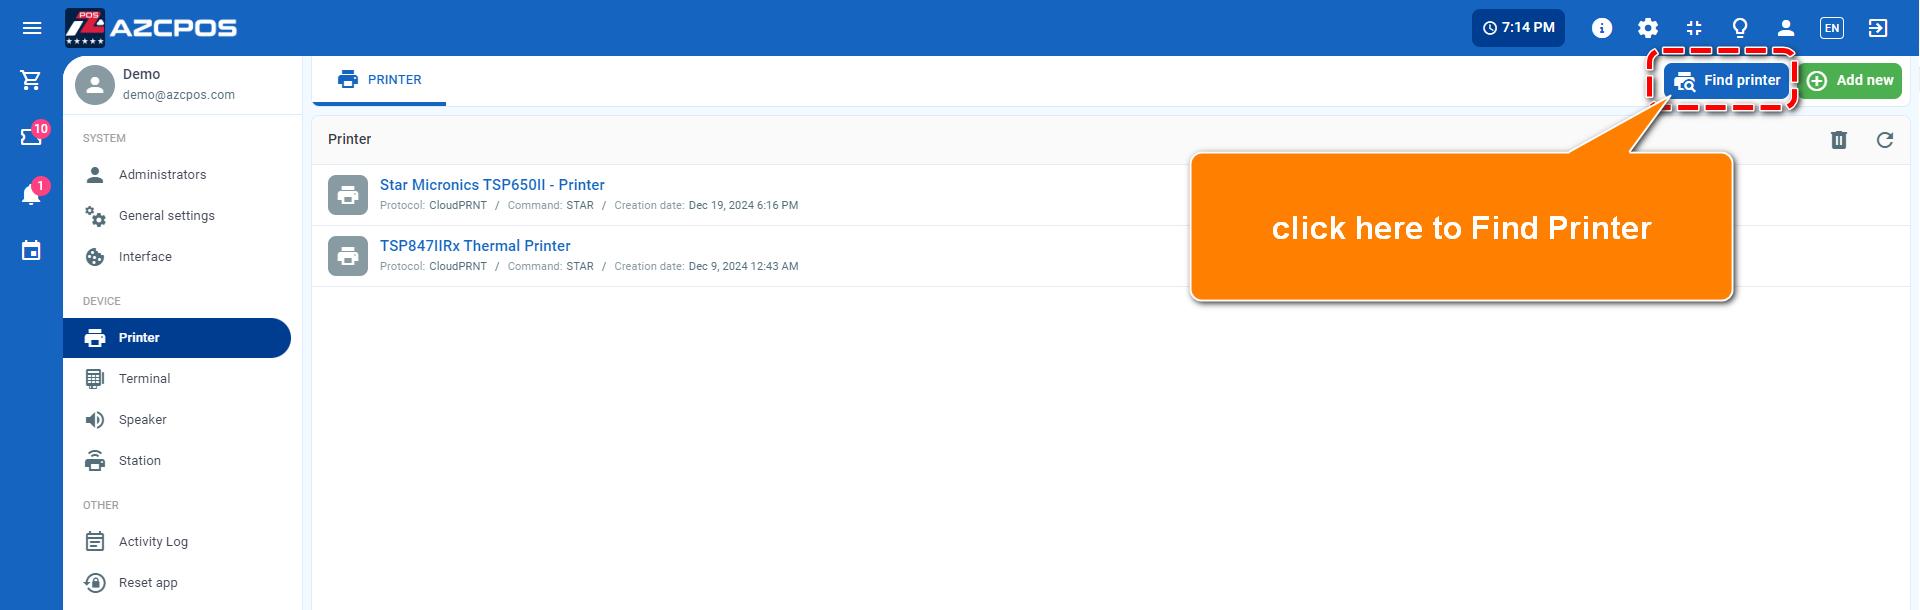Viewport: 1920px width, 610px height.
Task: Click the demo@azcpos.com email text
Action: pyautogui.click(x=179, y=95)
